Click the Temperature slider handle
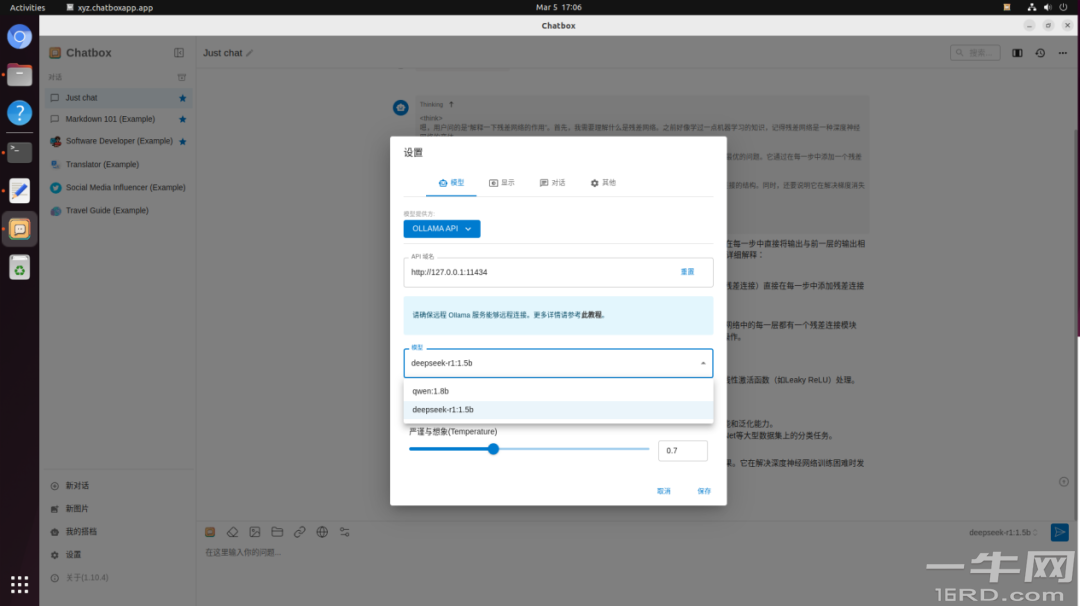Image resolution: width=1080 pixels, height=606 pixels. pos(493,449)
